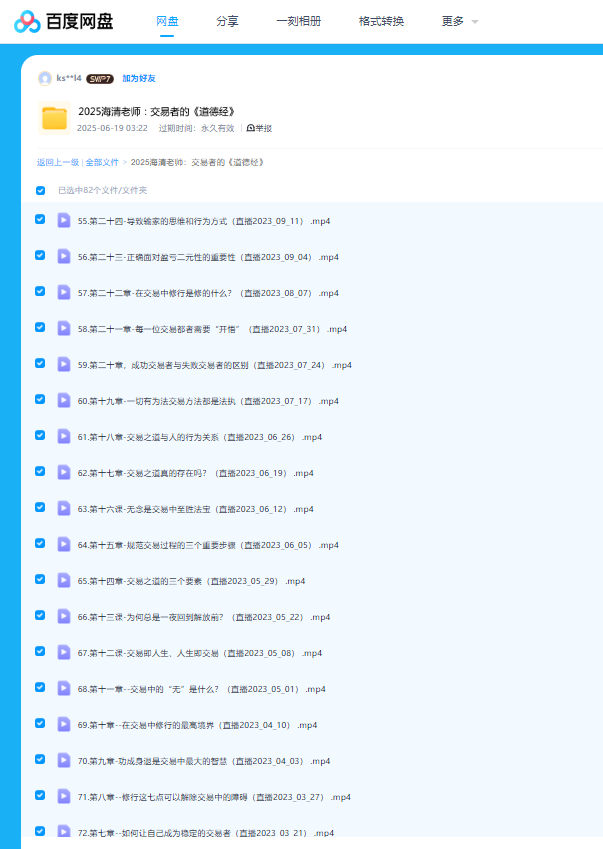Click the Baidu Netdisk logo icon

[x=27, y=22]
